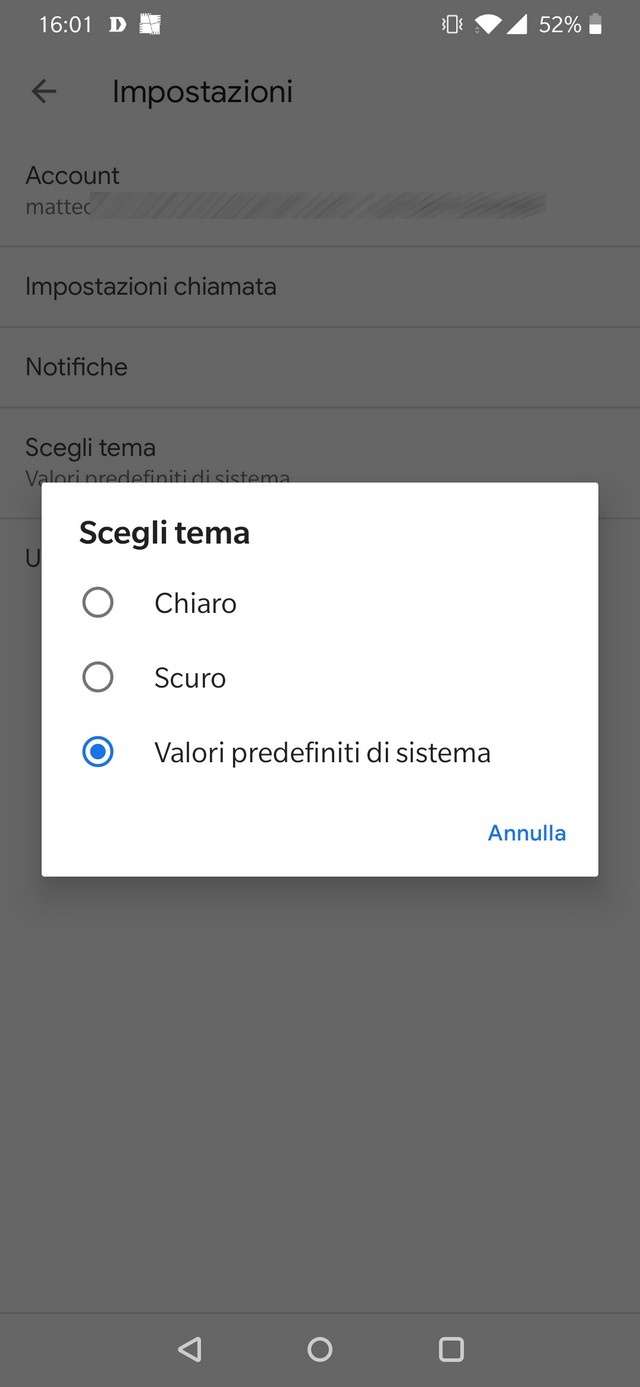Tap the notification icon next to D
640x1387 pixels.
pos(150,25)
